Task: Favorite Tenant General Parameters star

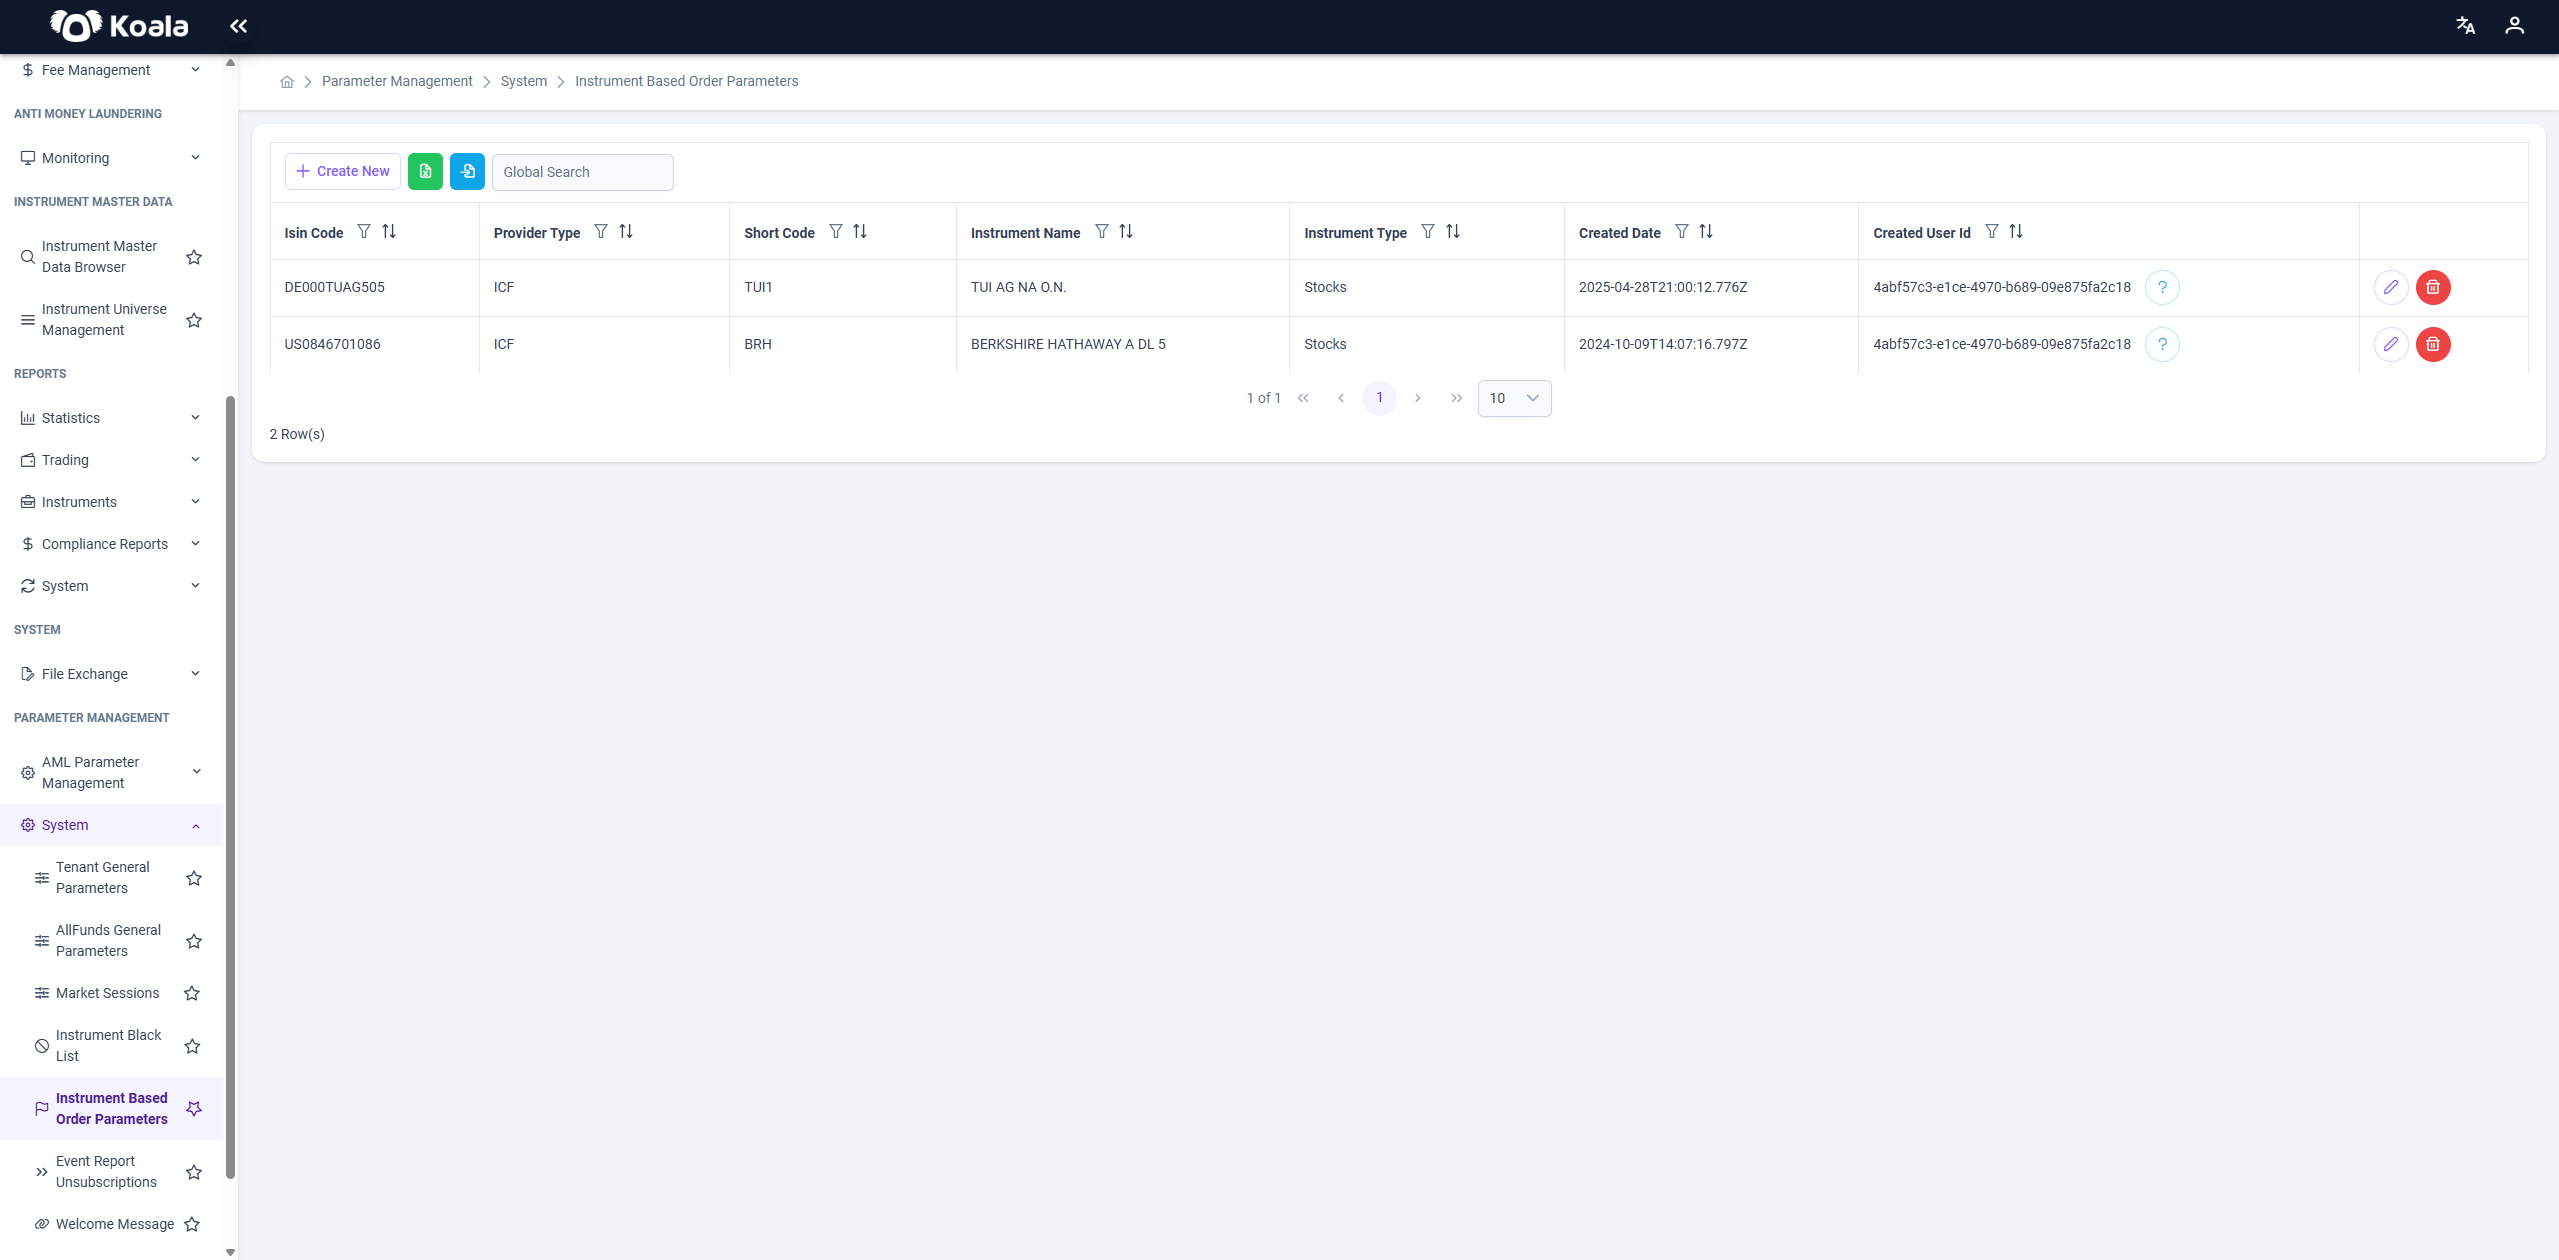Action: tap(194, 878)
